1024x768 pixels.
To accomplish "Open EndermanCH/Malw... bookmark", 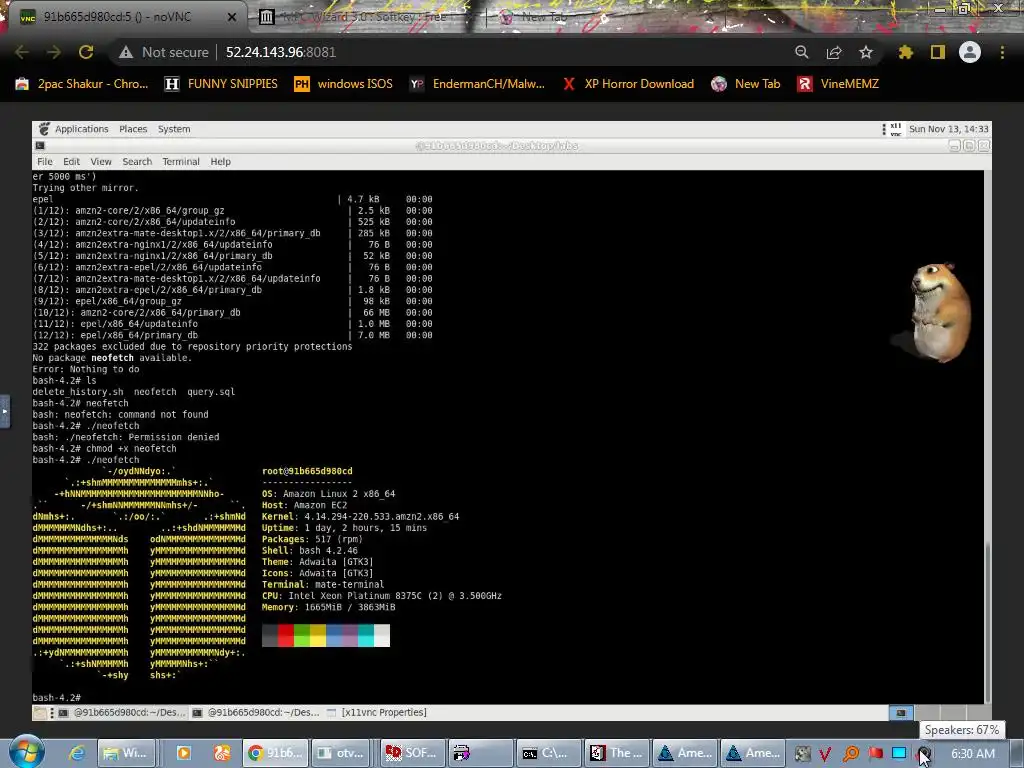I will (x=477, y=84).
